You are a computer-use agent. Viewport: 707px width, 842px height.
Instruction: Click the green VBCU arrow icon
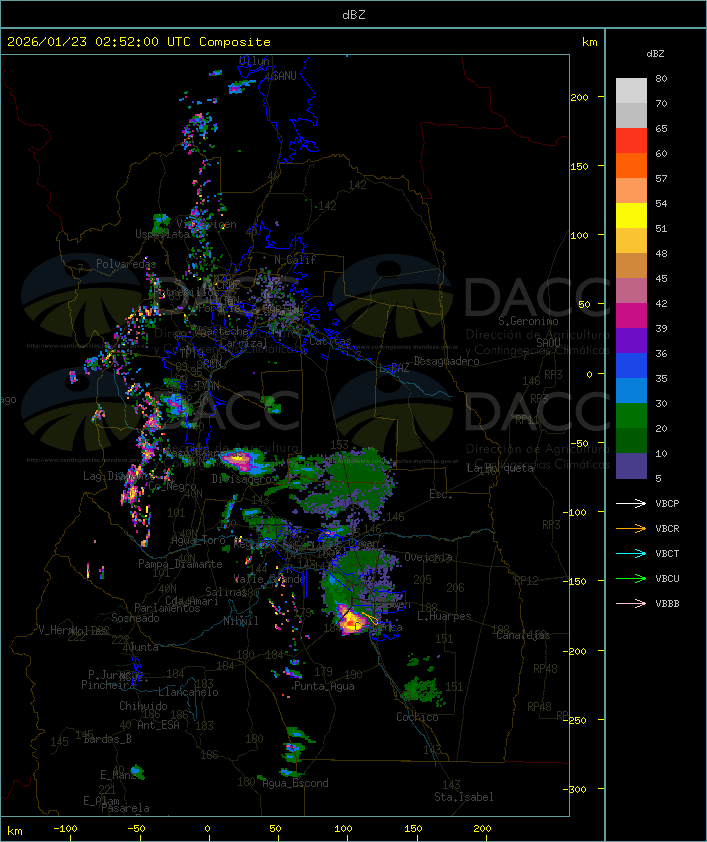[x=631, y=579]
